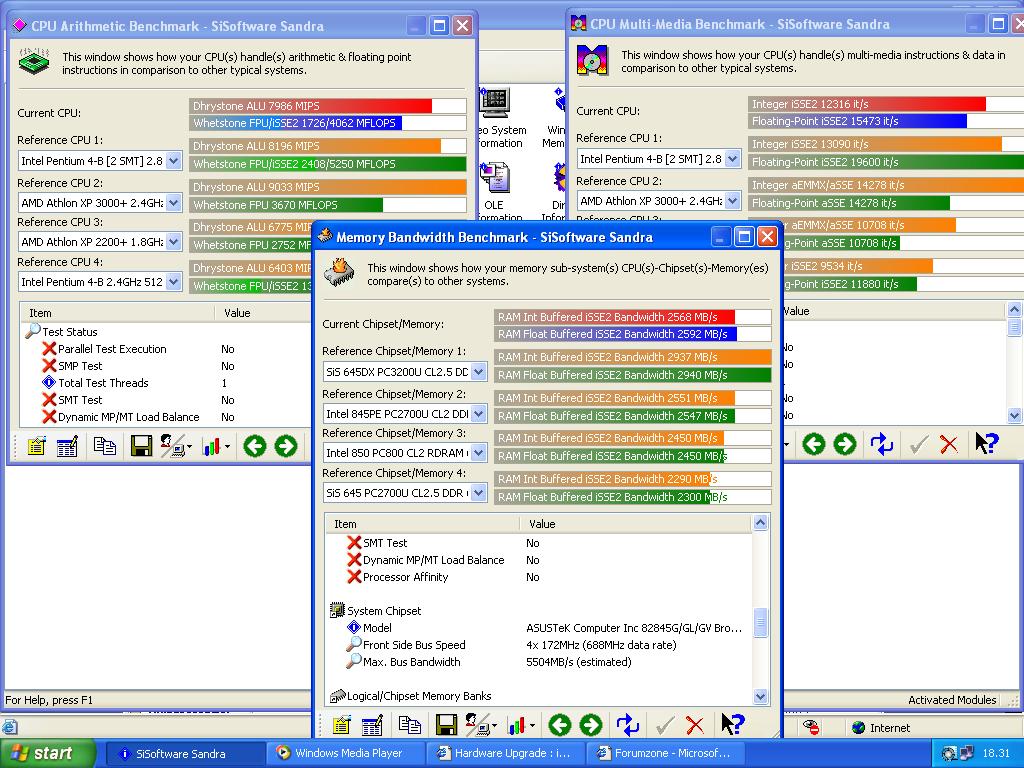Click the blue refresh icon in Memory Bandwidth toolbar
The height and width of the screenshot is (768, 1024).
628,724
